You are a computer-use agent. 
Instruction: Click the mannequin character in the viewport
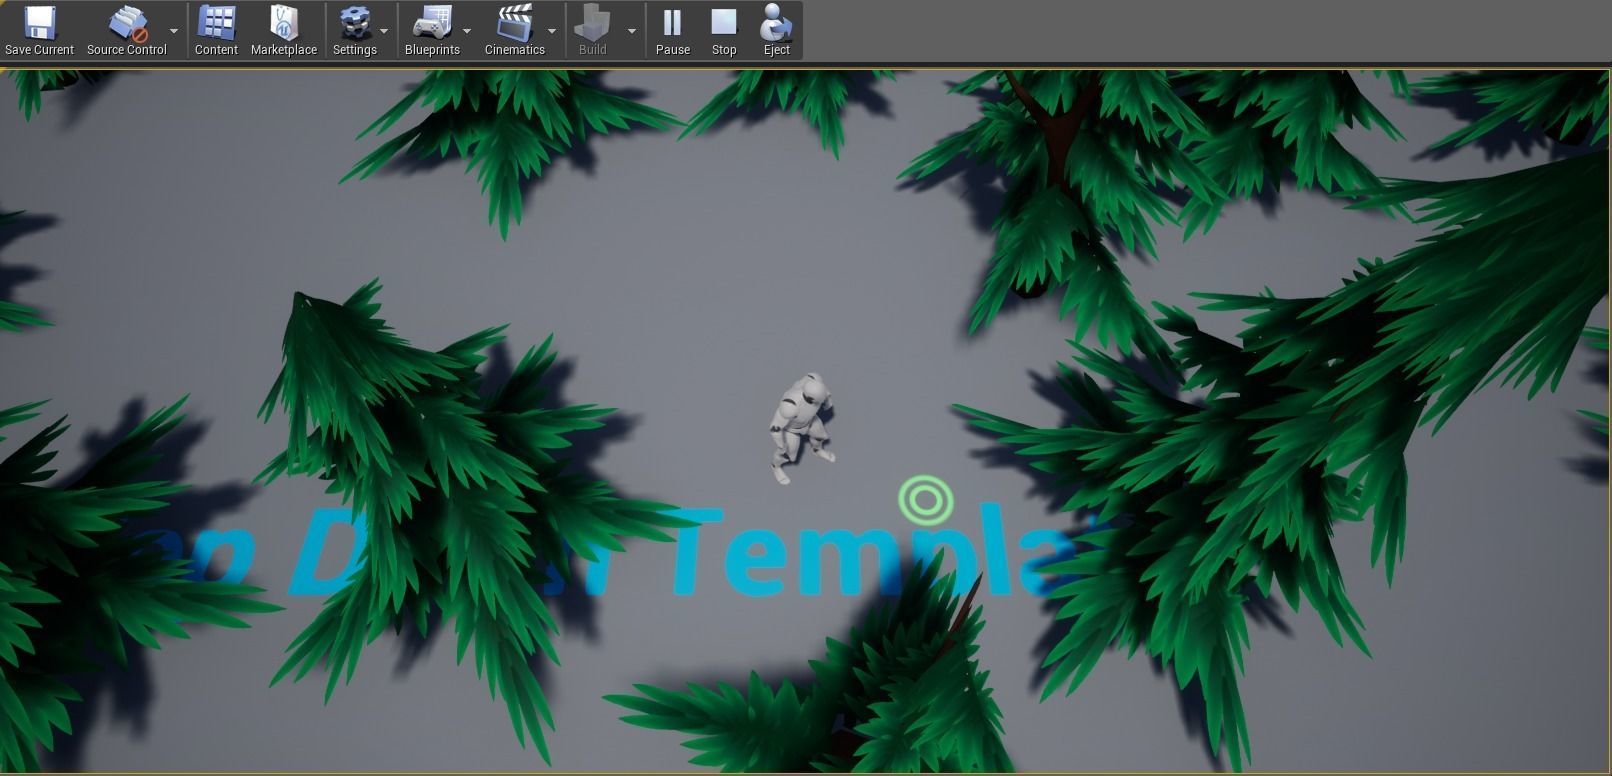tap(801, 428)
